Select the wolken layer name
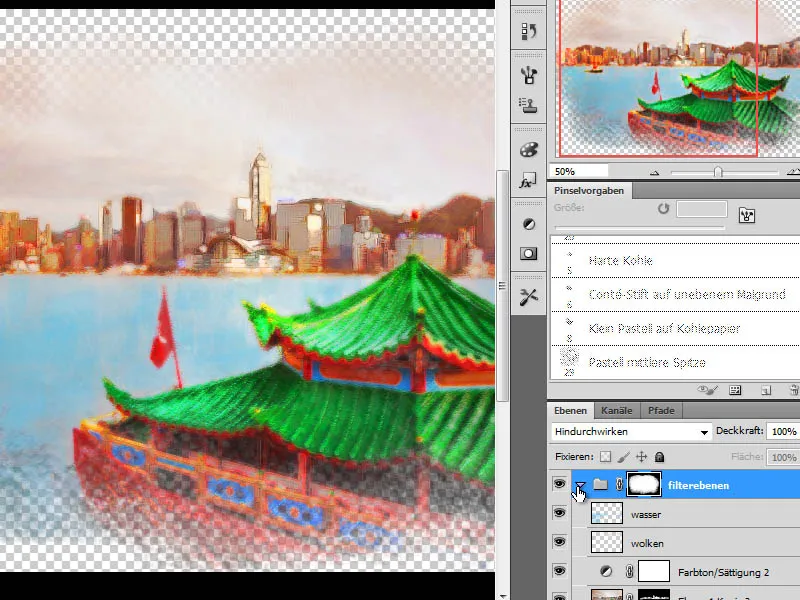 click(647, 544)
